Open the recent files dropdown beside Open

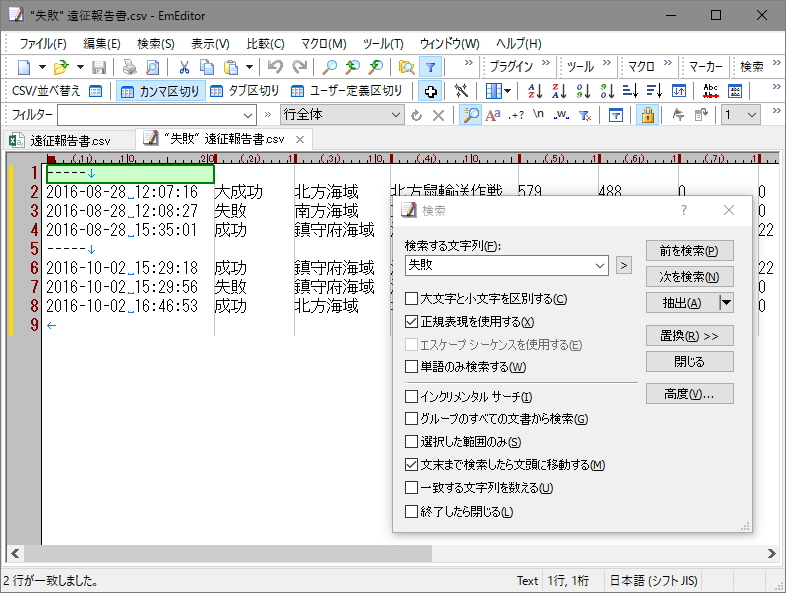[80, 67]
